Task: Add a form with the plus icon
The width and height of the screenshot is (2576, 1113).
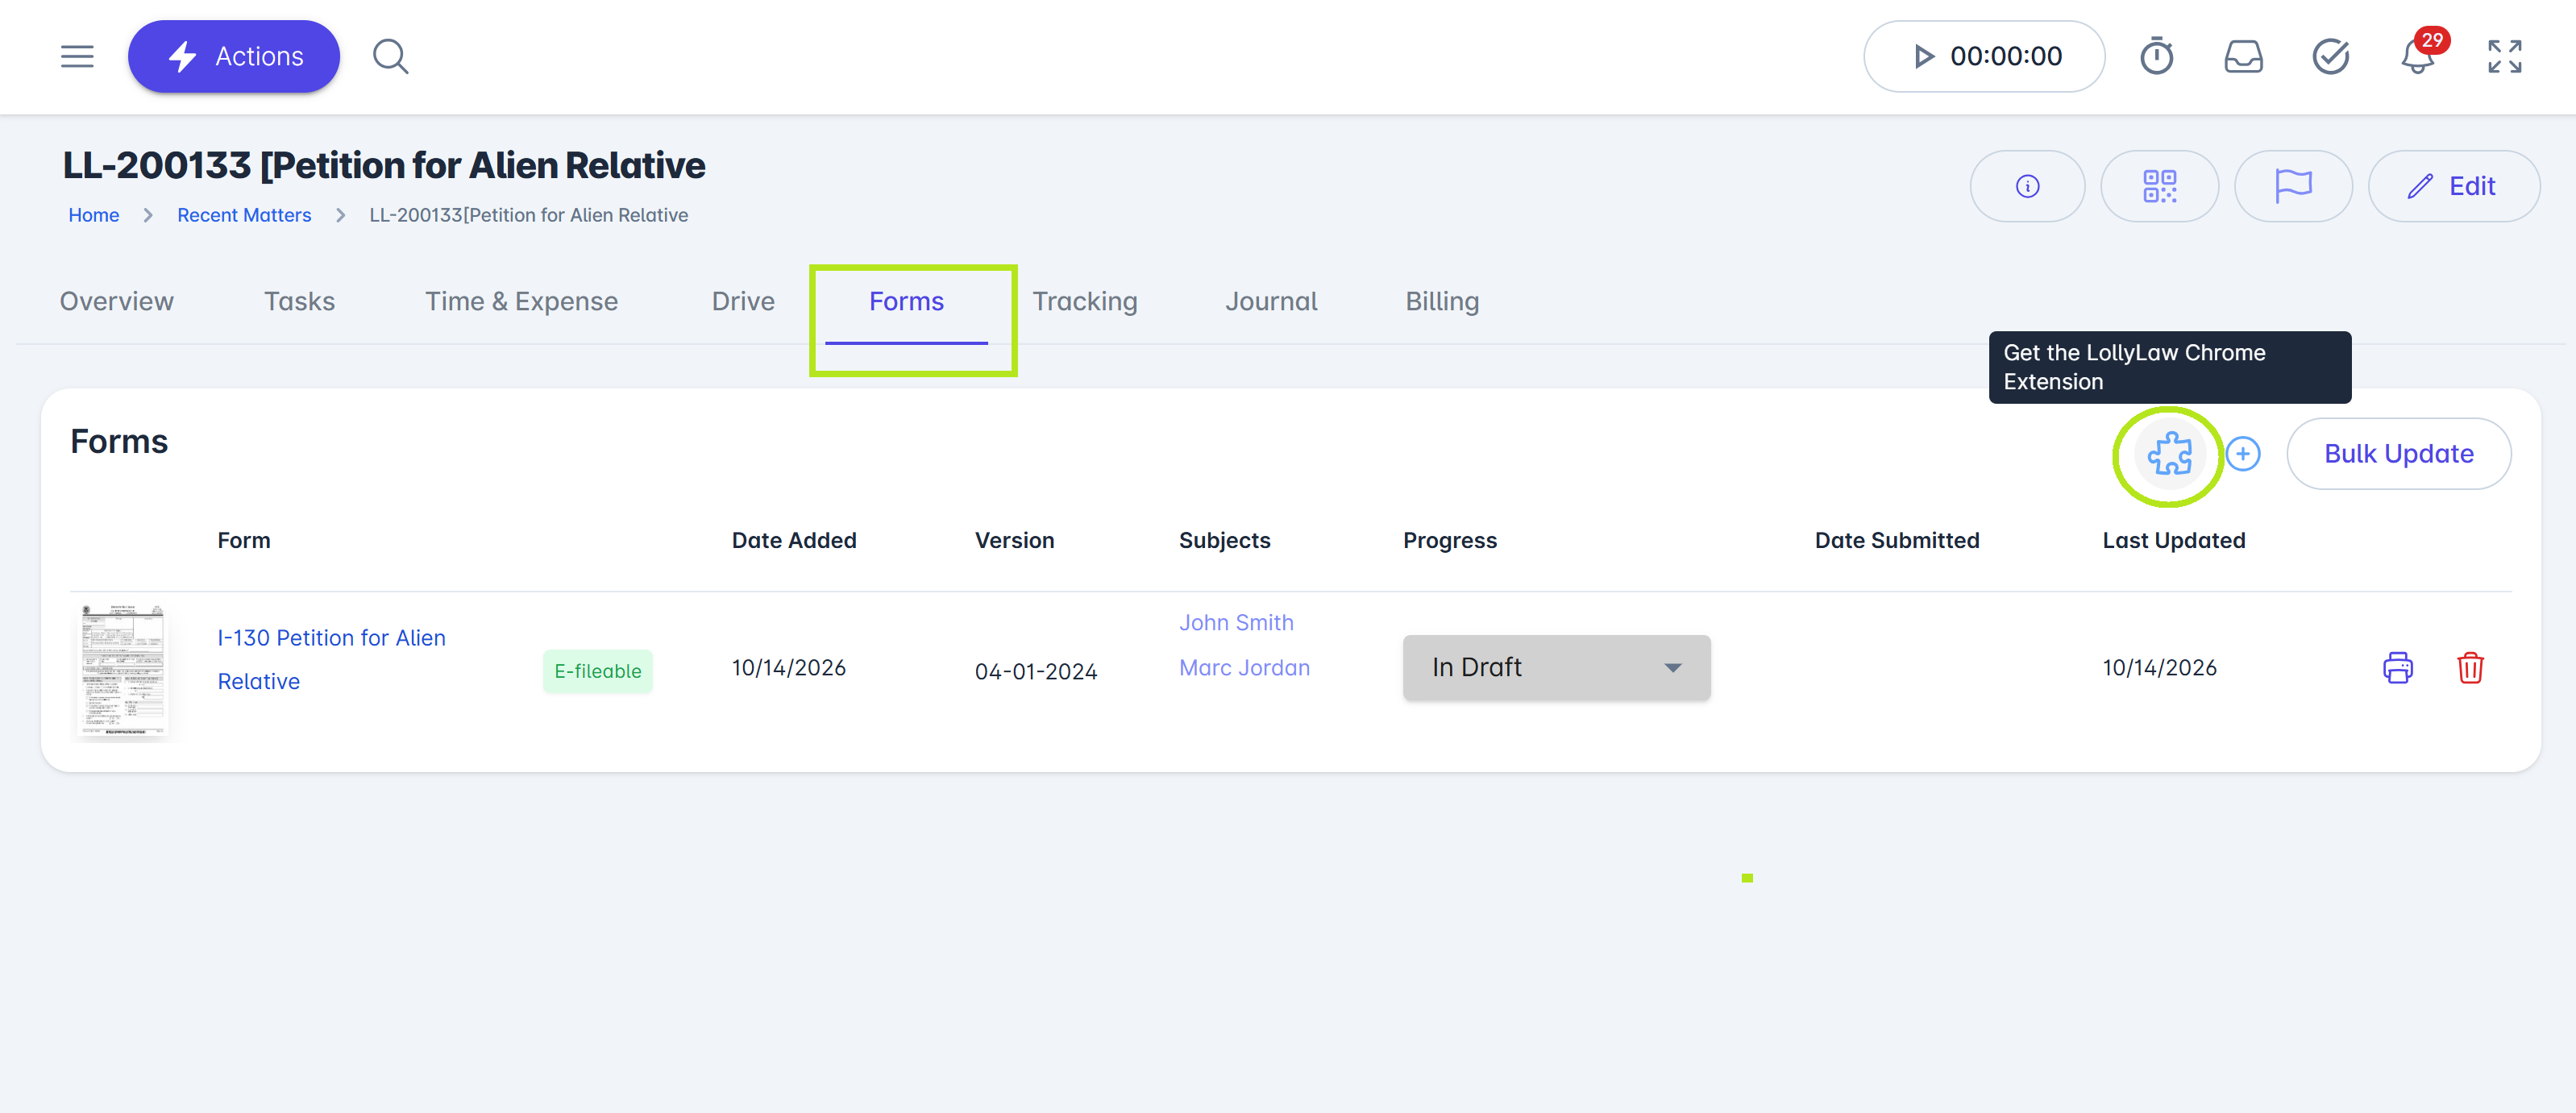Action: [x=2243, y=454]
